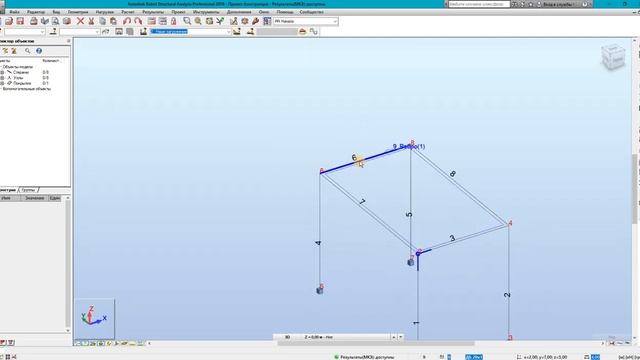Click the Paste icon in toolbar
Screen dimensions: 640x360
[113, 21]
